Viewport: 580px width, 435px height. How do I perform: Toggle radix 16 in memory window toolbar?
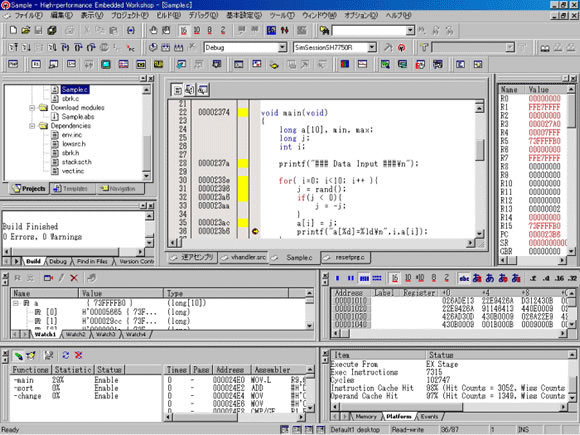pos(395,278)
